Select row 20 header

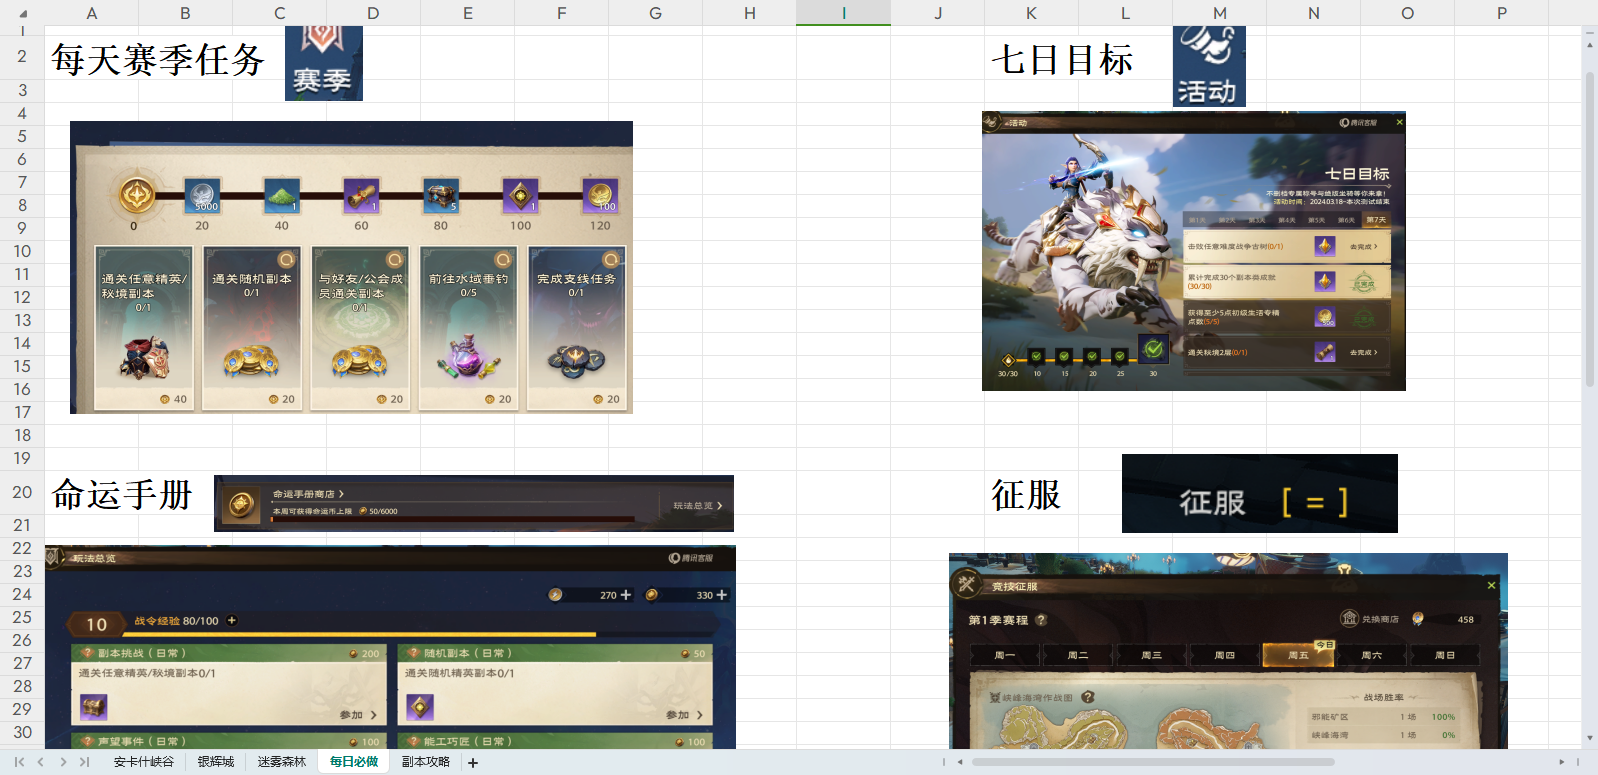click(22, 492)
